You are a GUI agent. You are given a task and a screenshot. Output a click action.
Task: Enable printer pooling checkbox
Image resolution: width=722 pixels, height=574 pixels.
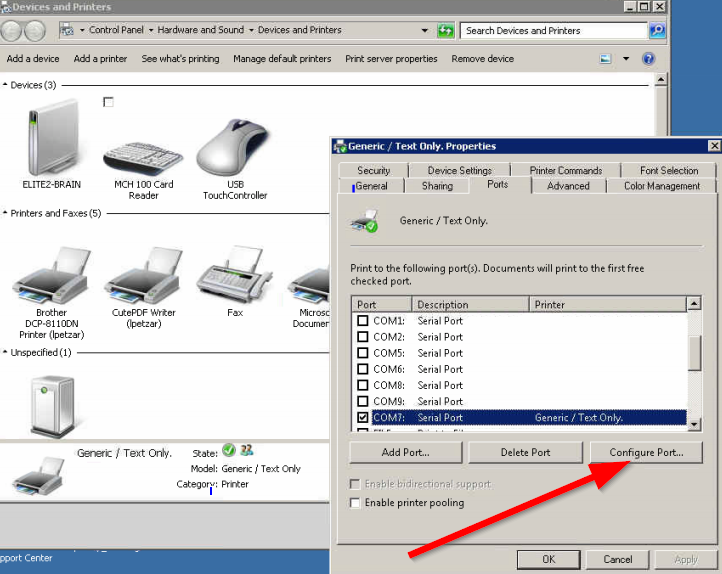click(355, 503)
